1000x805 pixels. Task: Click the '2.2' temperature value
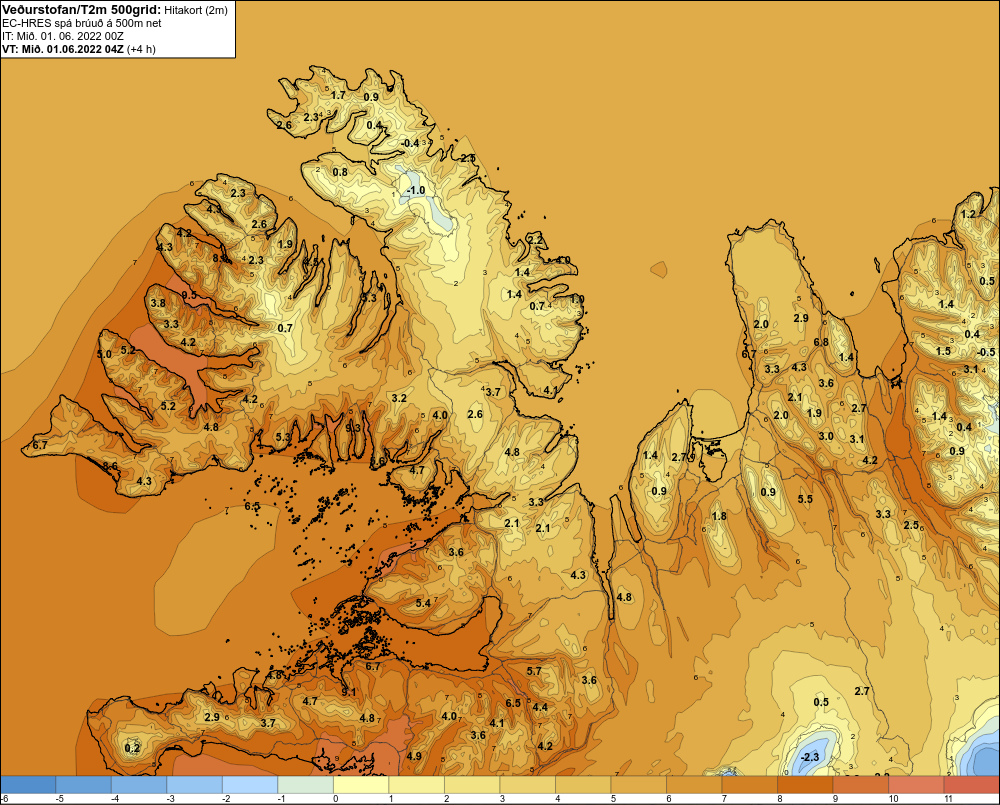point(535,240)
